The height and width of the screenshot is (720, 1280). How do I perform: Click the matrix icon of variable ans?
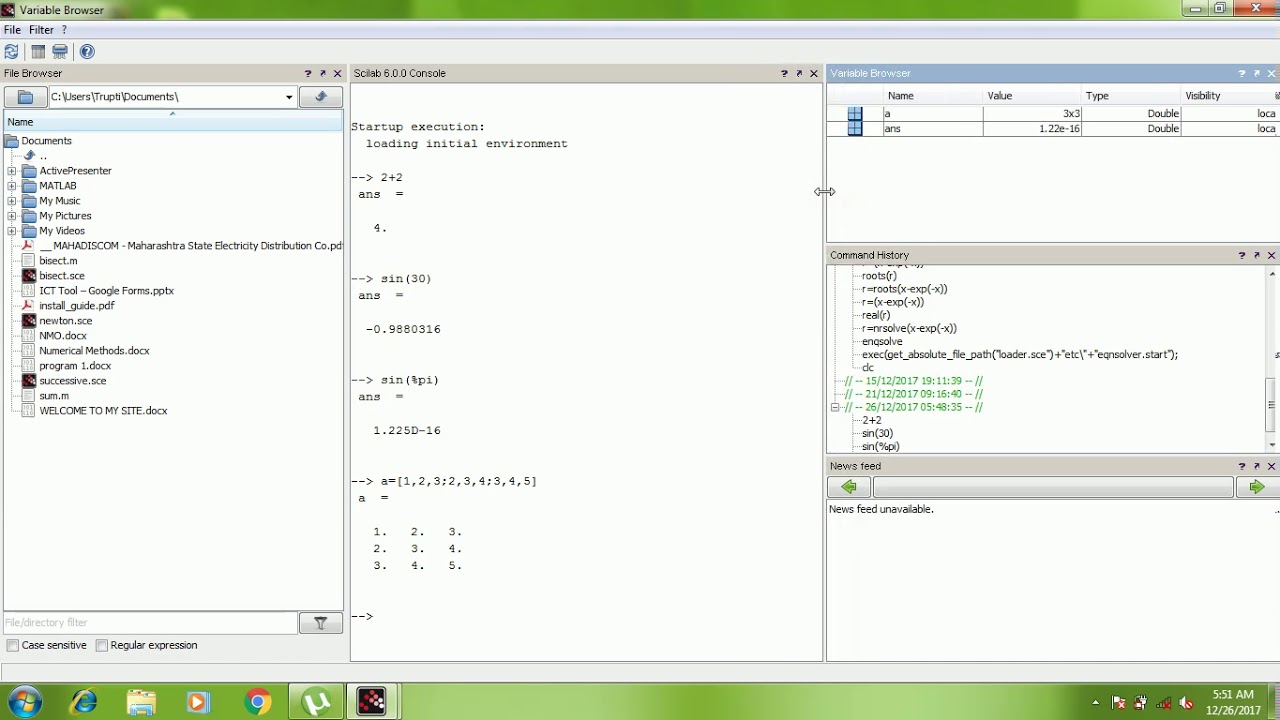[855, 129]
